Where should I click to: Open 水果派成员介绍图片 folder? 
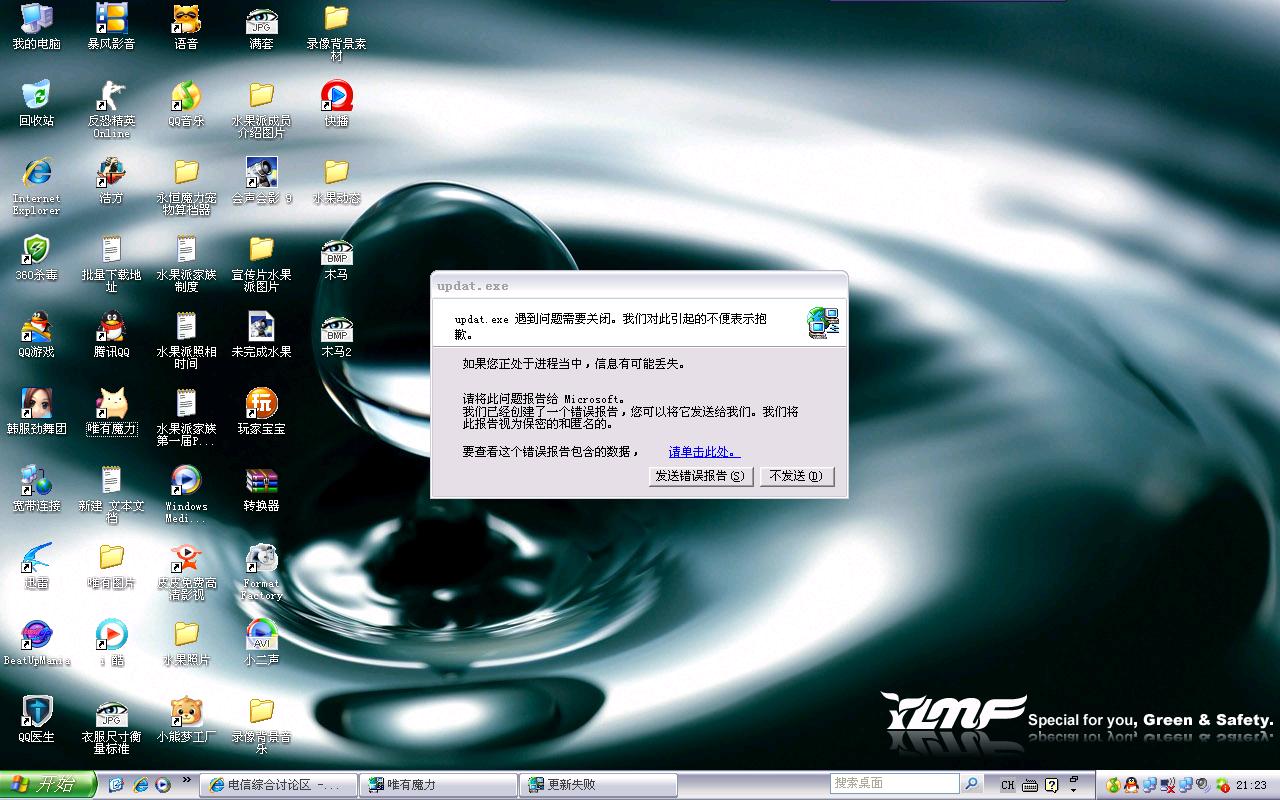[x=261, y=110]
